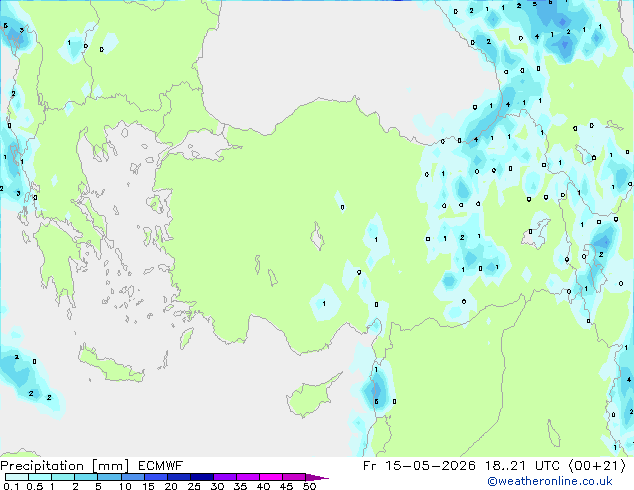Click the legend scale label '35'

tap(240, 486)
